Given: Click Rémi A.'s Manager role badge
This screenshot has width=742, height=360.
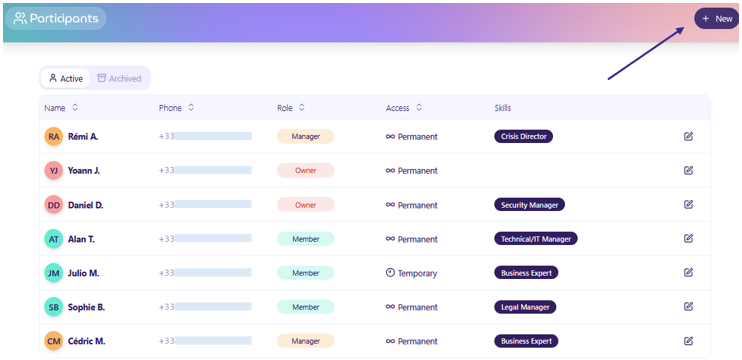Looking at the screenshot, I should (306, 137).
